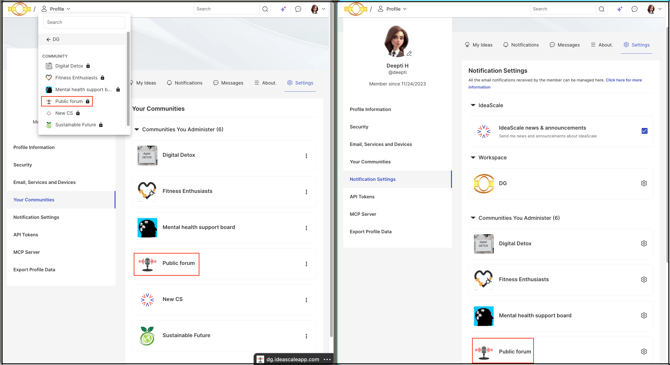Screen dimensions: 670x365
Task: Open the three-dot menu for New CS
Action: pyautogui.click(x=306, y=300)
